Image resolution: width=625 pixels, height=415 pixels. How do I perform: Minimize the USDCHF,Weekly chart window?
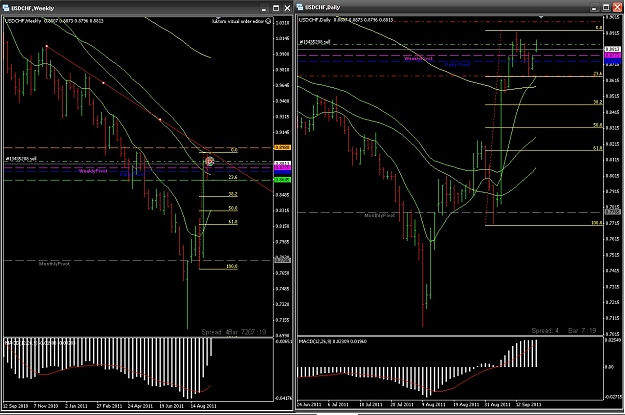pyautogui.click(x=264, y=8)
